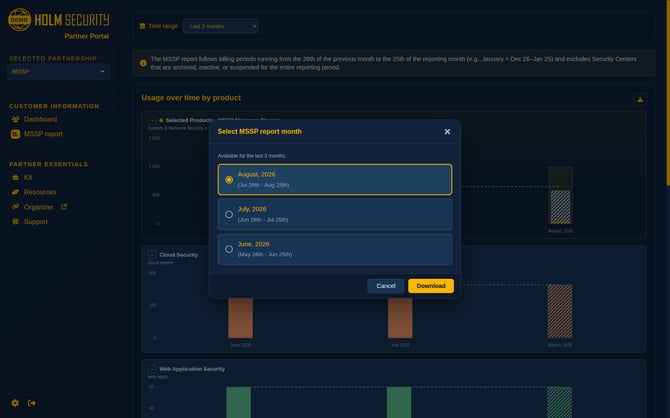Click the '(Jul 26th - Aug 25th)' date range text
The width and height of the screenshot is (670, 418).
click(x=263, y=185)
